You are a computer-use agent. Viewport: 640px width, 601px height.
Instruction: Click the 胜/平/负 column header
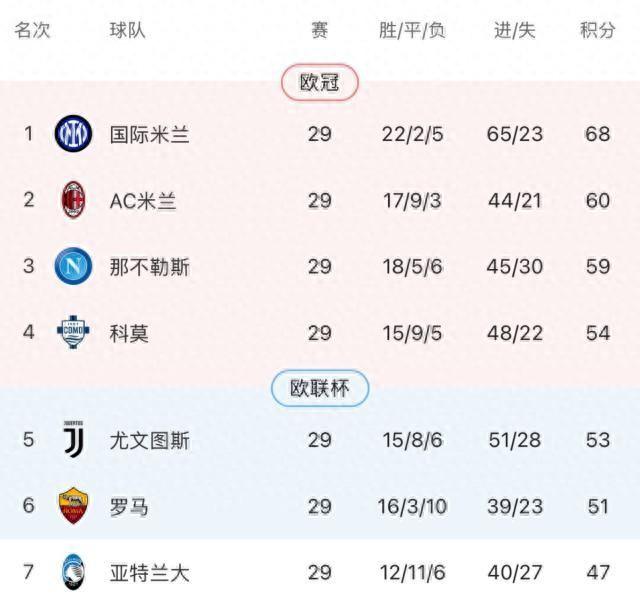tap(412, 30)
